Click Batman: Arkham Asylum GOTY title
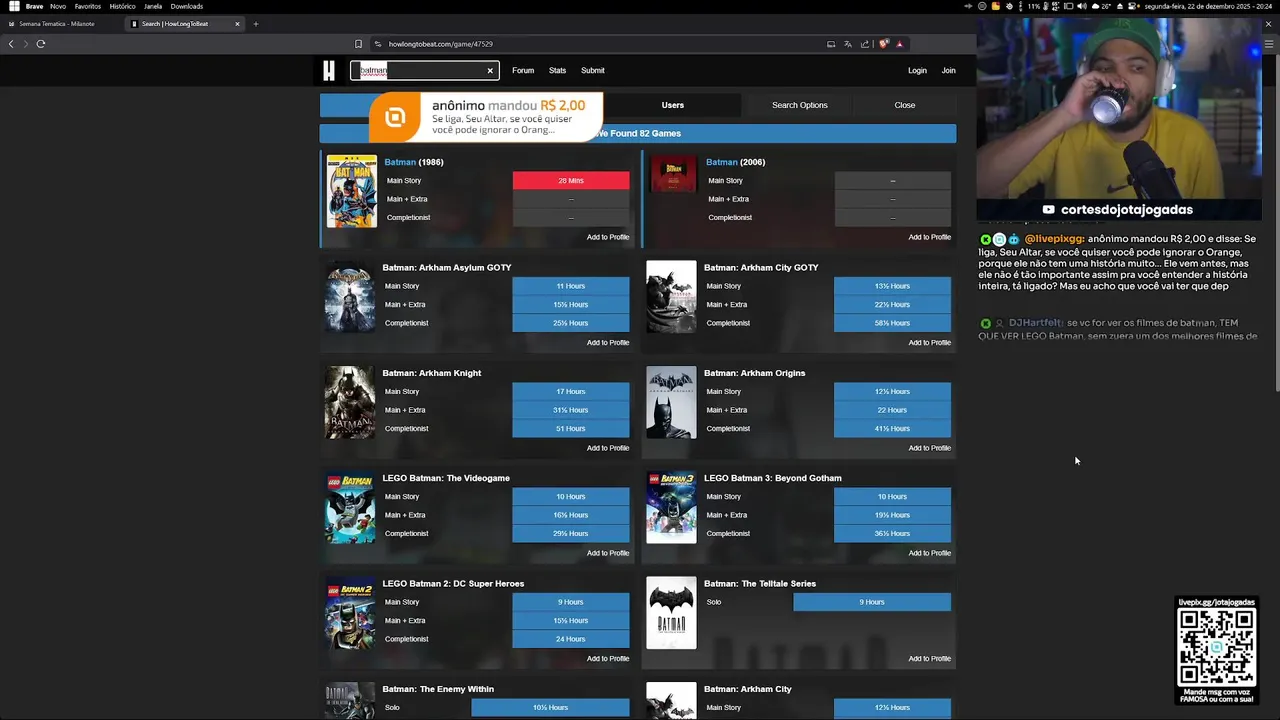1280x720 pixels. tap(446, 268)
